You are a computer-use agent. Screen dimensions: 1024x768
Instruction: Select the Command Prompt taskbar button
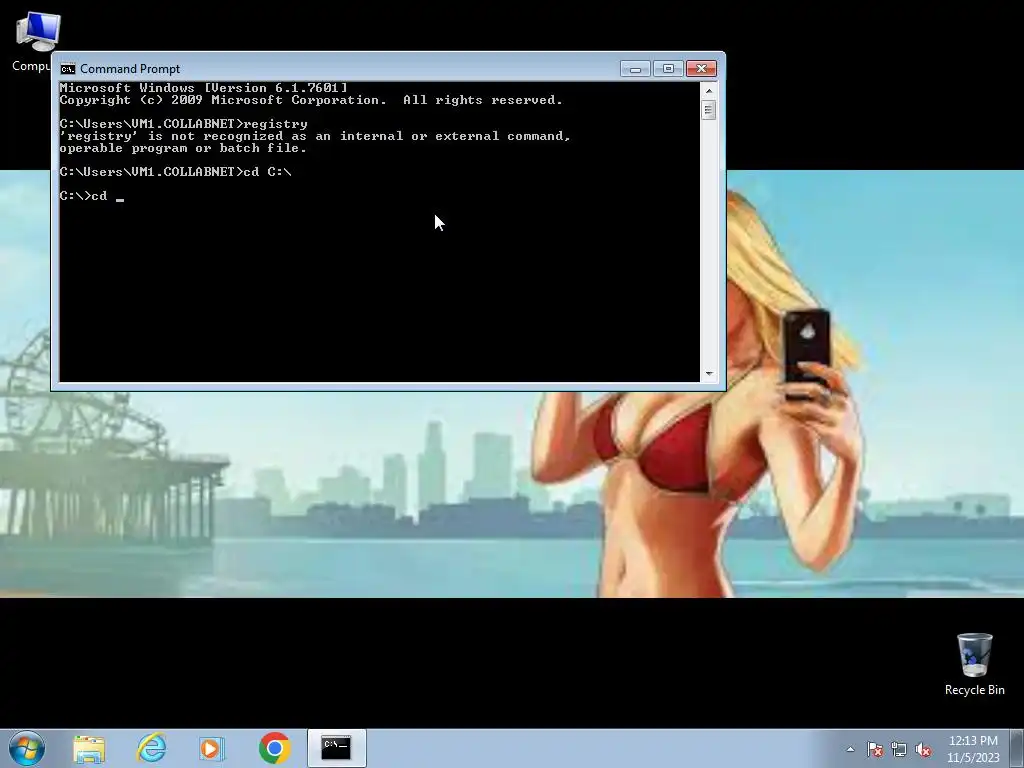tap(336, 748)
